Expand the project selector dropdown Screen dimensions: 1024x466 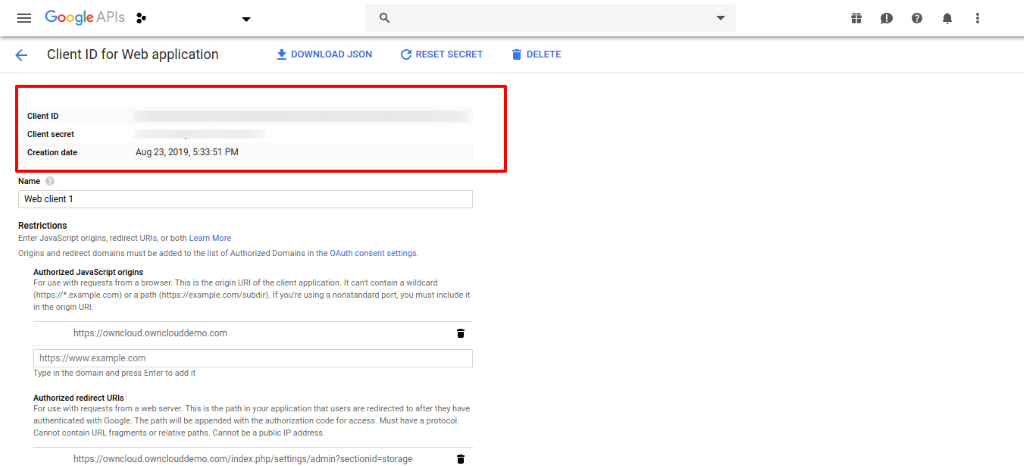[x=246, y=19]
